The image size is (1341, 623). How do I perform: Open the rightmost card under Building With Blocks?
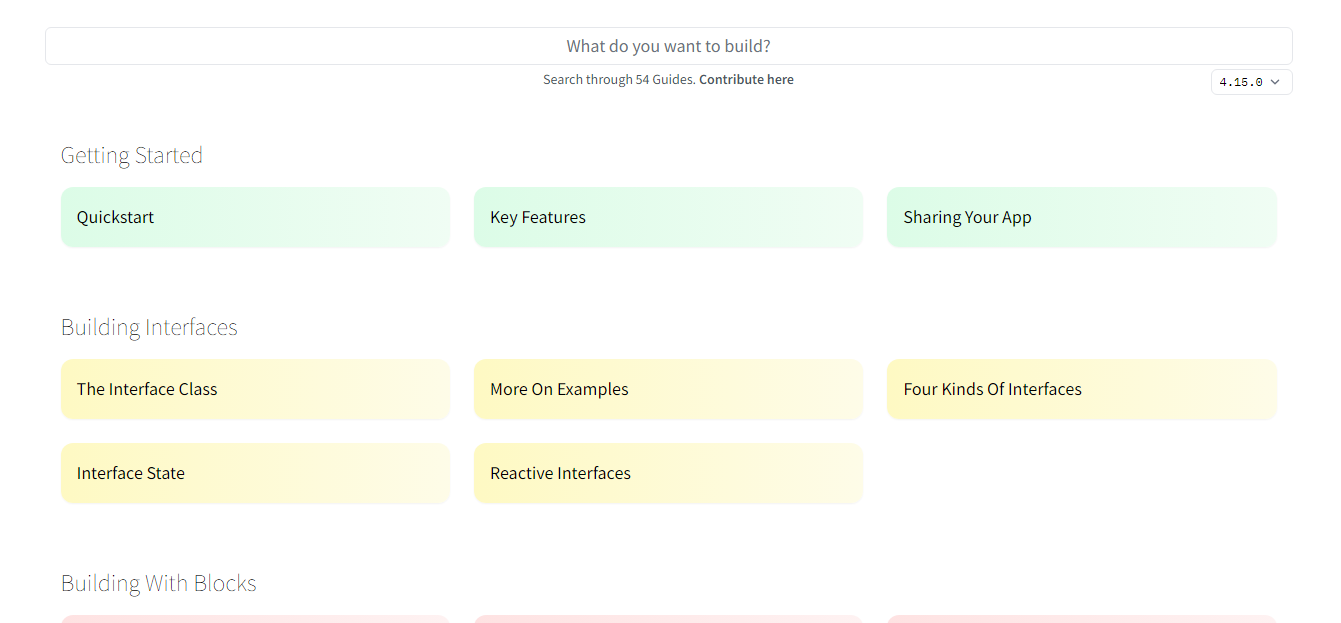coord(1081,619)
